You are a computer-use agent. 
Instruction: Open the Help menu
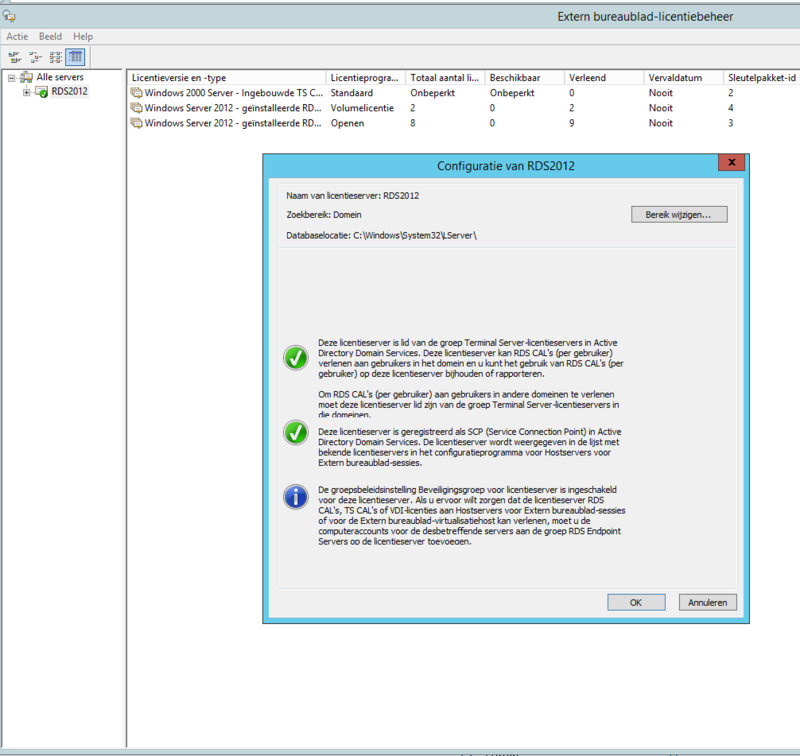(82, 36)
